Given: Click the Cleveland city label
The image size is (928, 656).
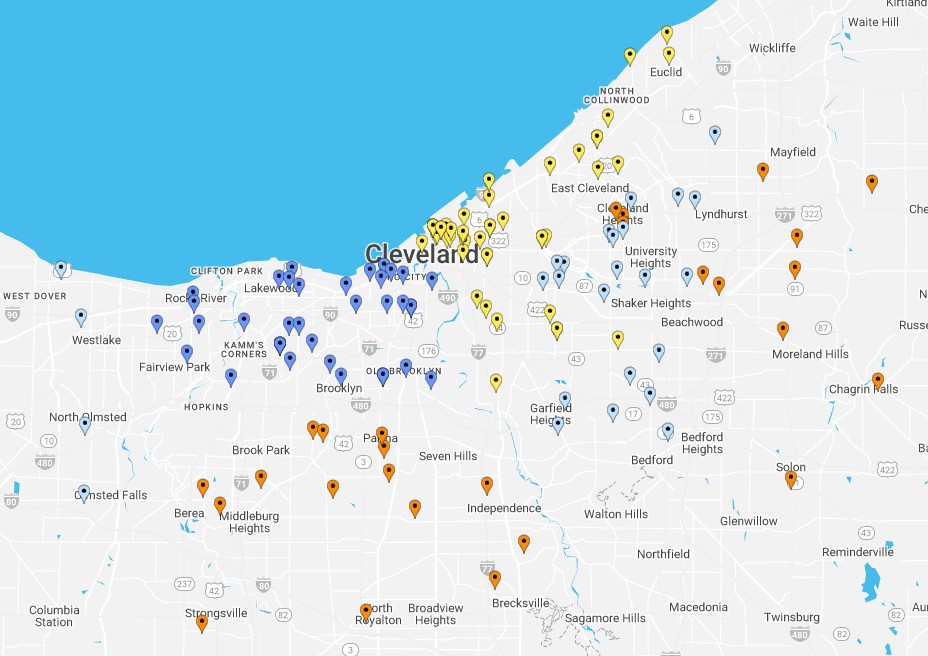Looking at the screenshot, I should coord(421,254).
